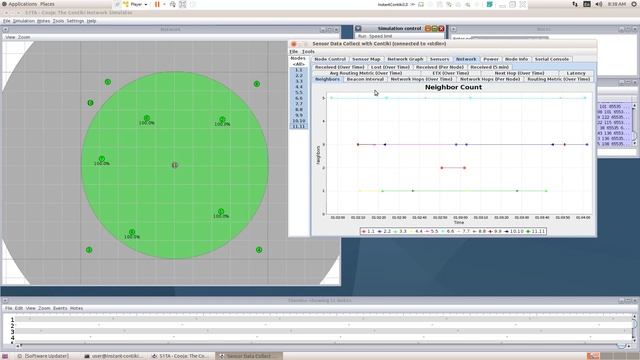Click the clock showing 8:38 AM
Viewport: 640px width, 360px height.
[x=616, y=4]
